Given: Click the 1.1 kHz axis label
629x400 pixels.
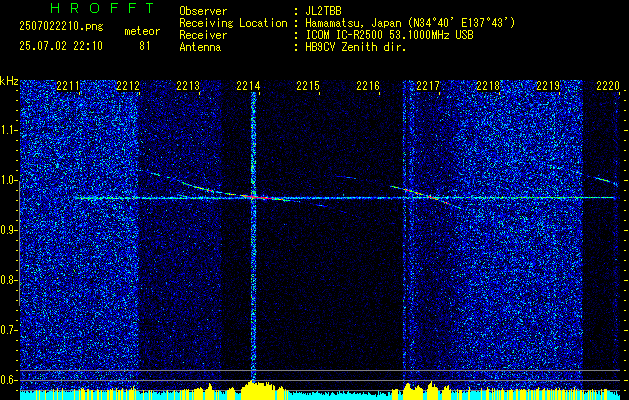Looking at the screenshot, I should [x=8, y=130].
